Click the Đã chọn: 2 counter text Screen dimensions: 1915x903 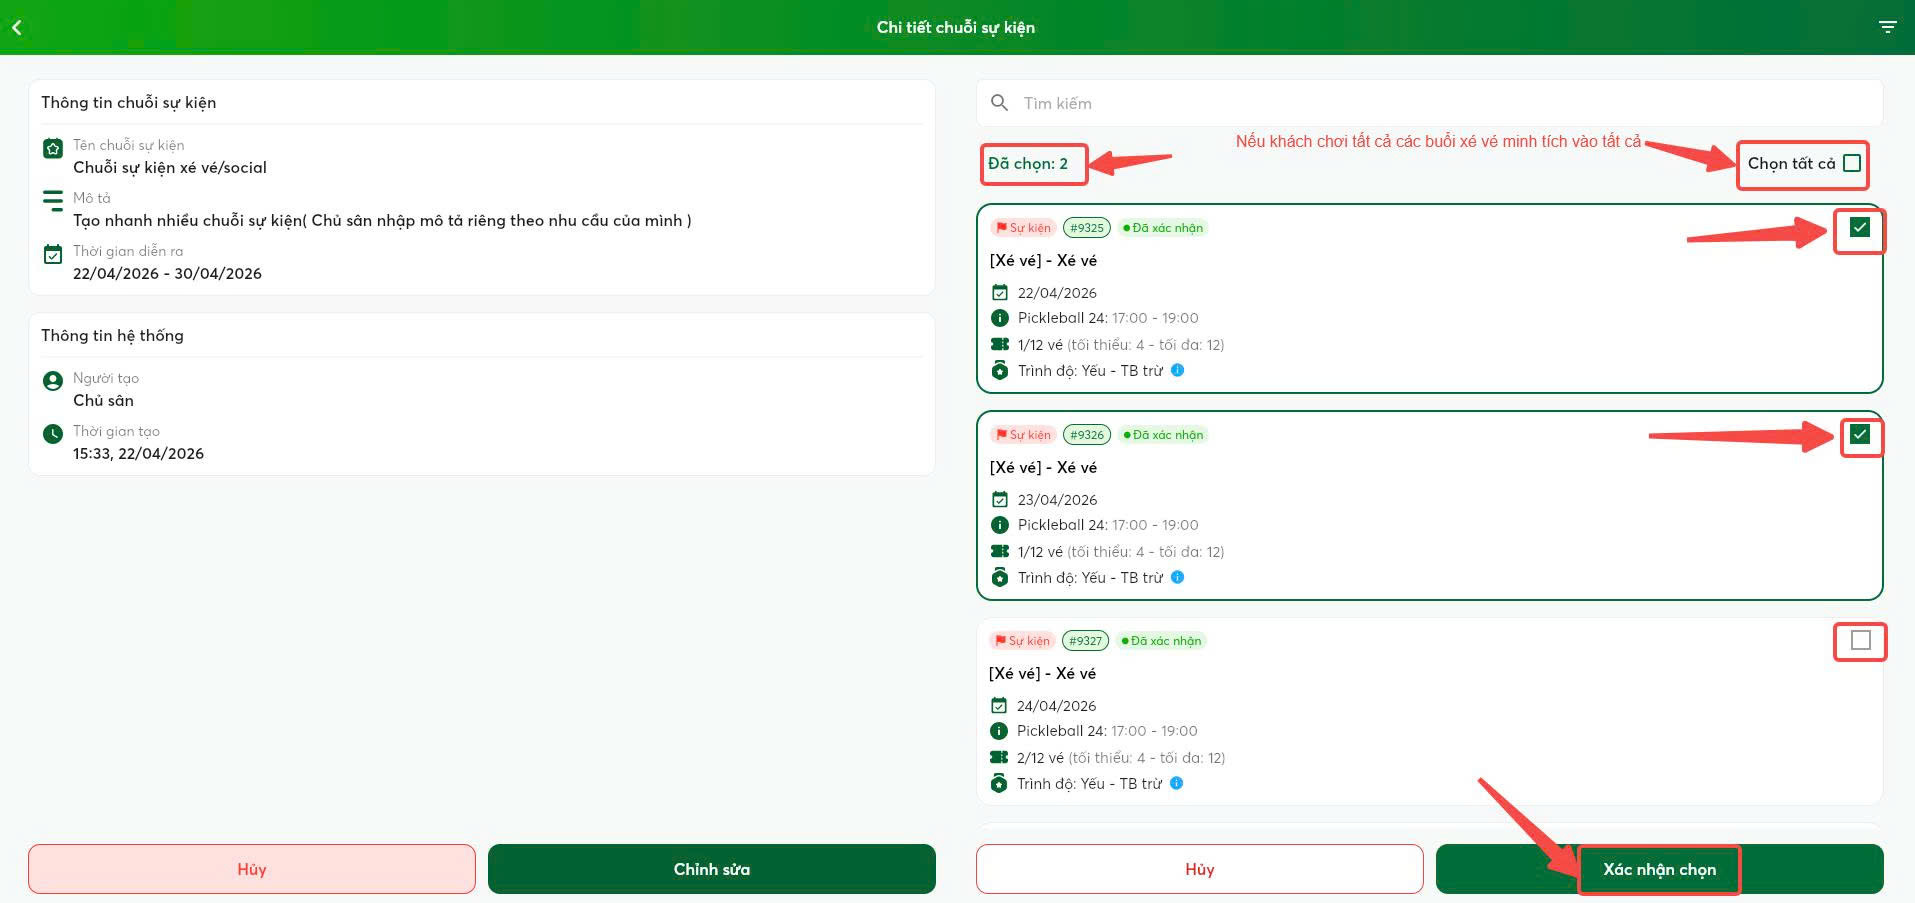tap(1028, 164)
